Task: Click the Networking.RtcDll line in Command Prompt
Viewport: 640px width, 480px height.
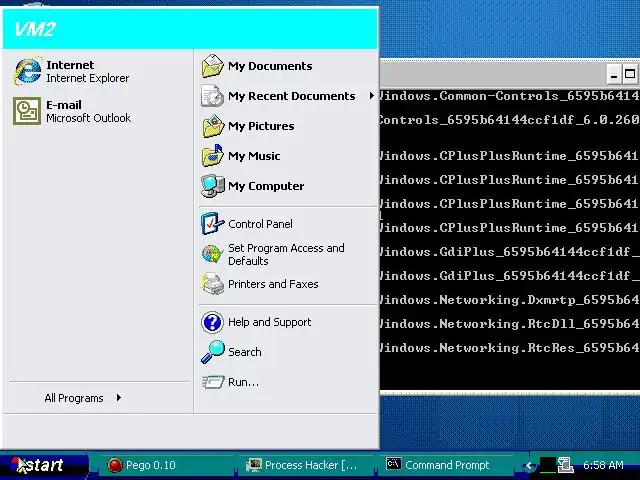Action: coord(510,324)
